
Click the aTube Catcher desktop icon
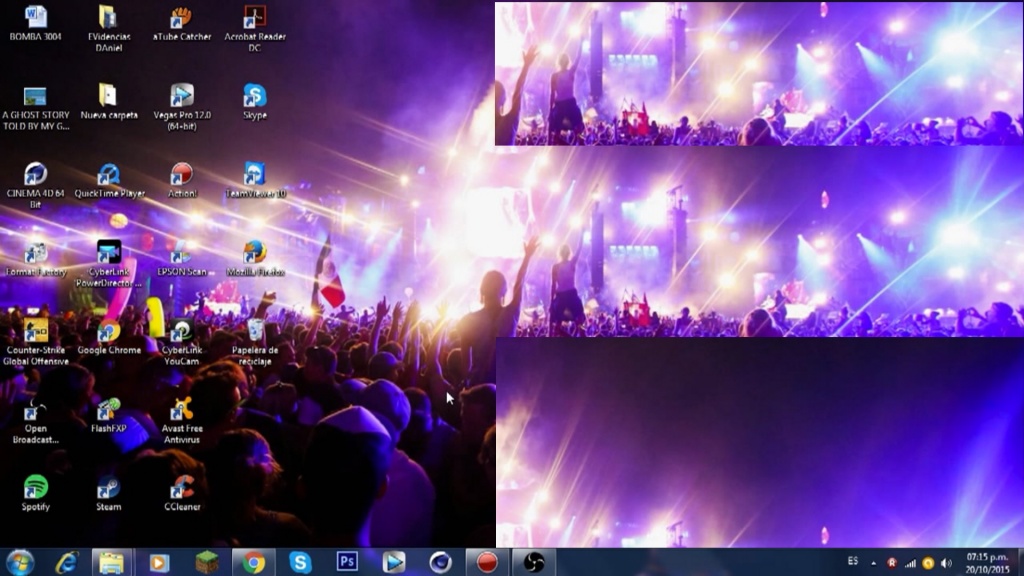(181, 18)
